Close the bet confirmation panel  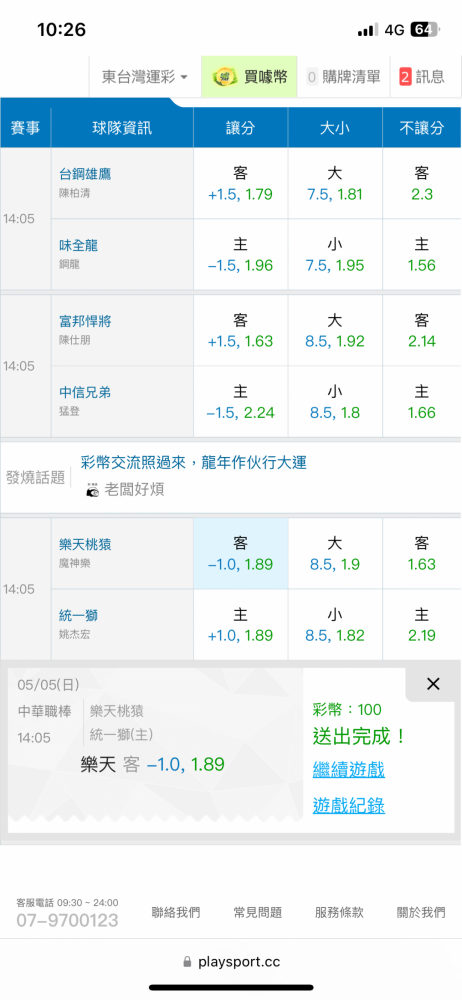433,684
